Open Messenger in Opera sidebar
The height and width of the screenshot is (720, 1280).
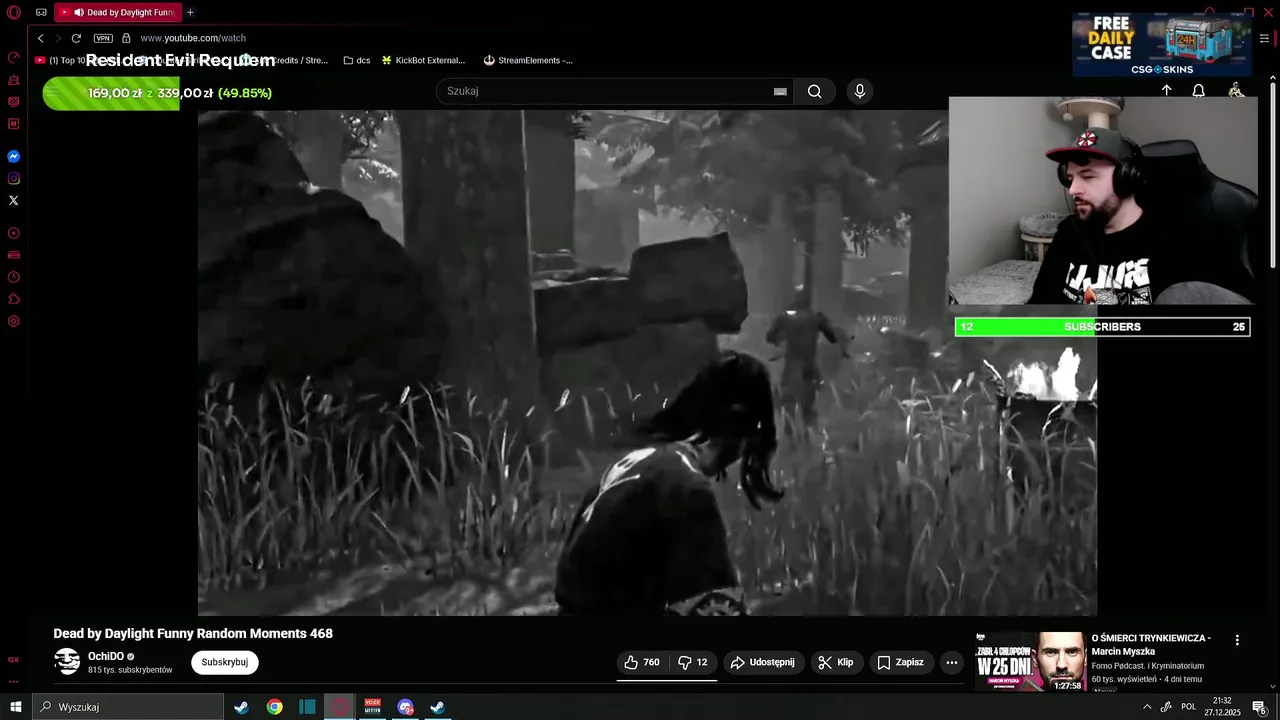click(x=14, y=157)
